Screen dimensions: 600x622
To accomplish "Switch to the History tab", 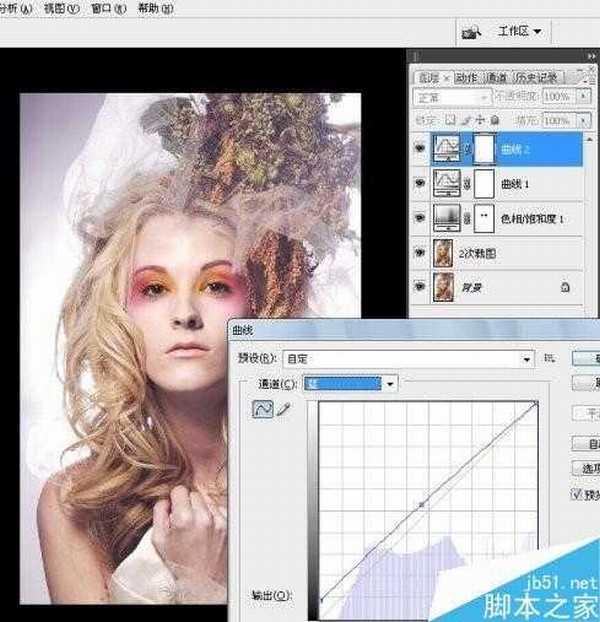I will (x=538, y=78).
